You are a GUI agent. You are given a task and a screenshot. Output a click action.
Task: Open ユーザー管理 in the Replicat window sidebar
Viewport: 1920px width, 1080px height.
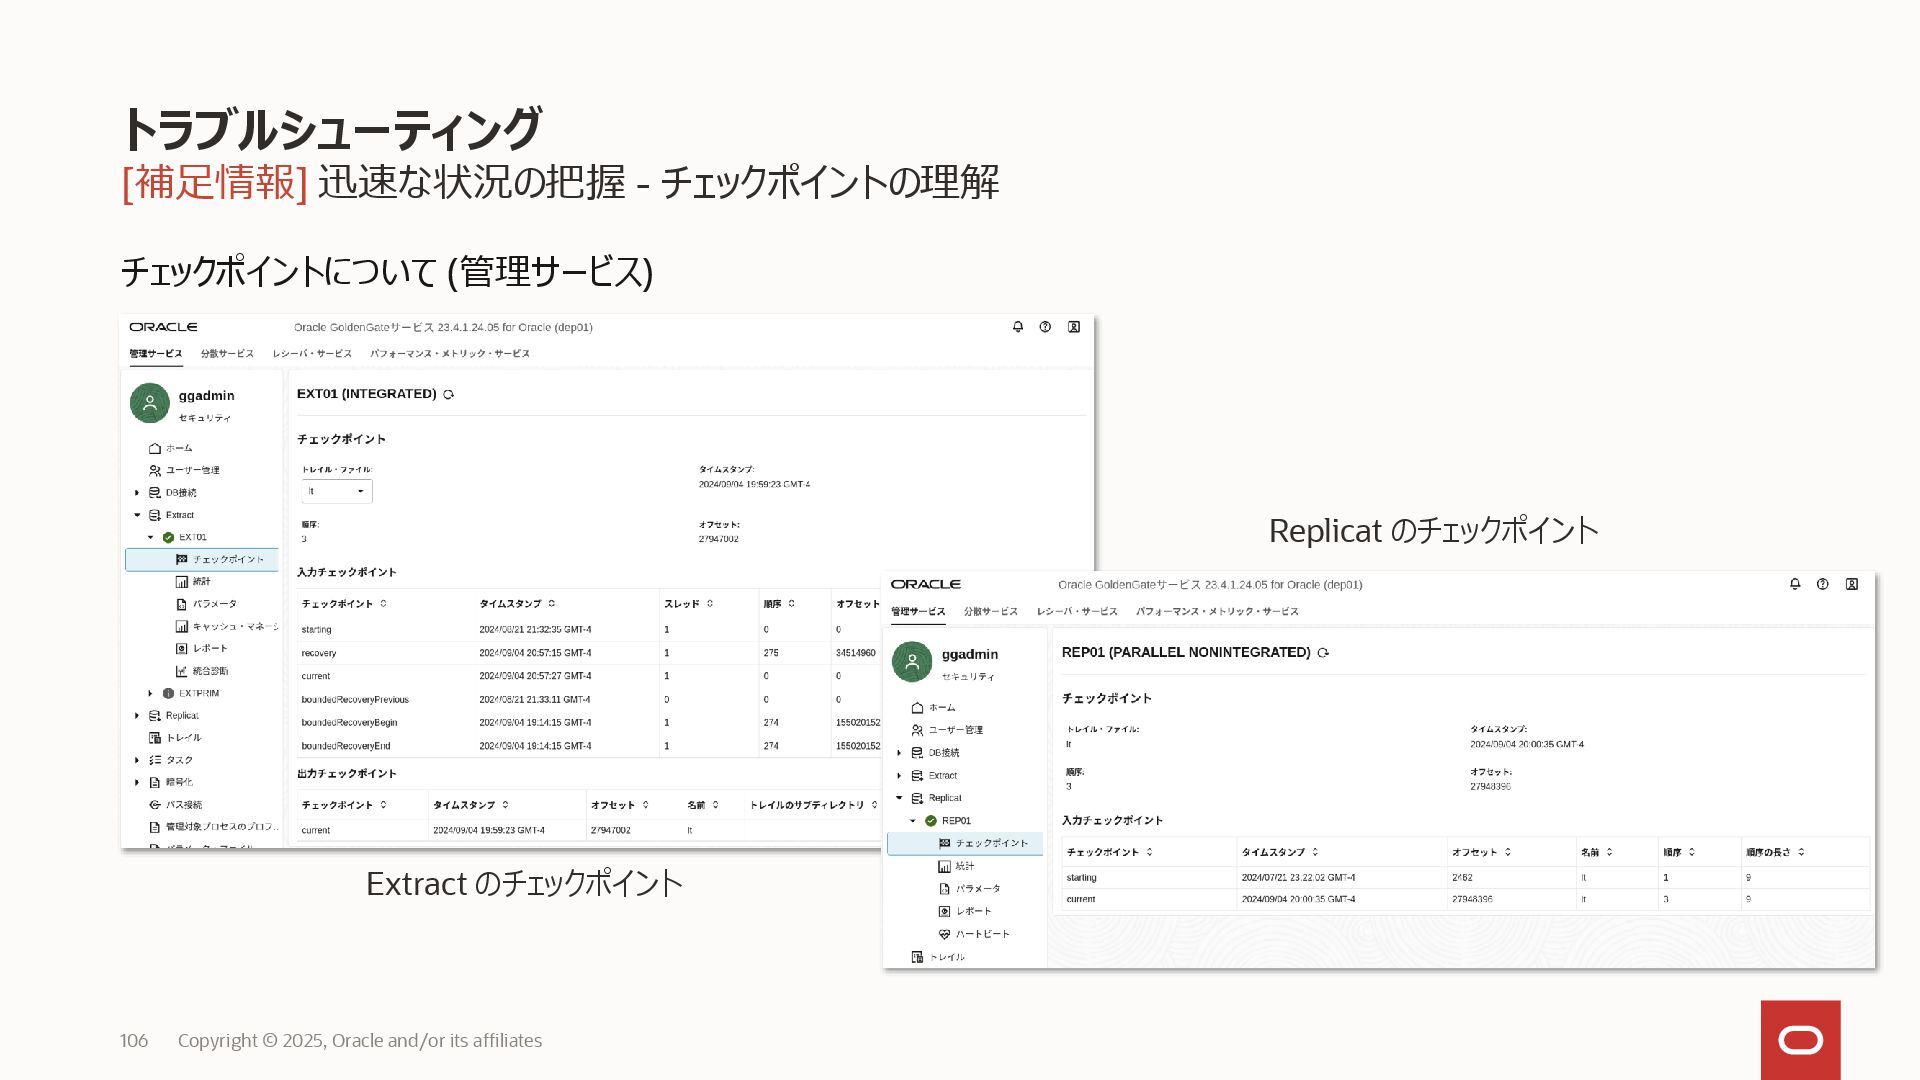[x=954, y=730]
